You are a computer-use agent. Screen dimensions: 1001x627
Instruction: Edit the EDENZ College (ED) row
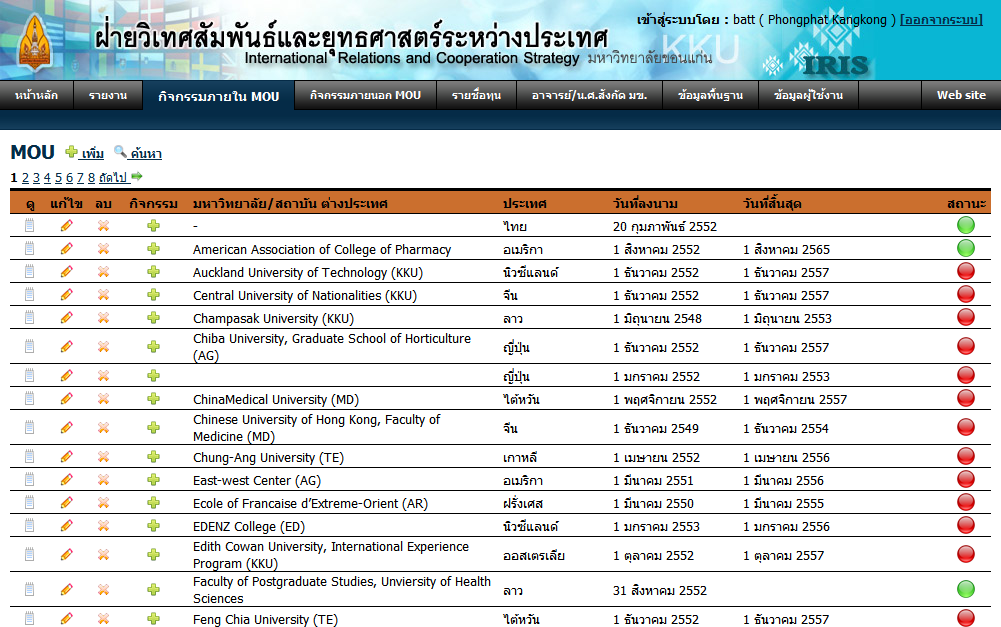(66, 525)
